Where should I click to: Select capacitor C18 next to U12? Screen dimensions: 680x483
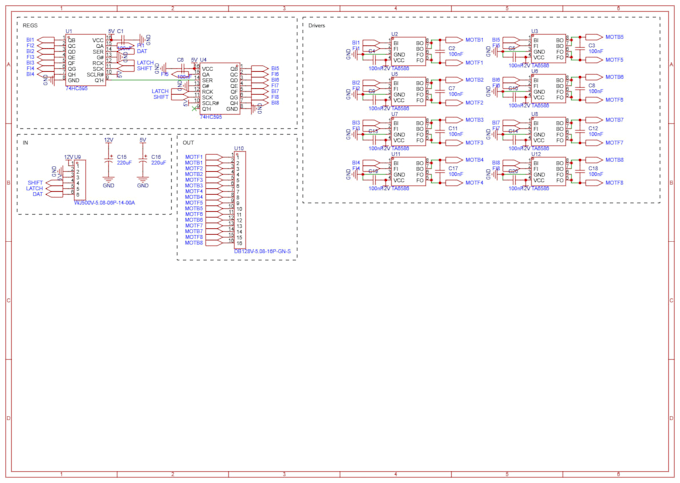tap(580, 171)
